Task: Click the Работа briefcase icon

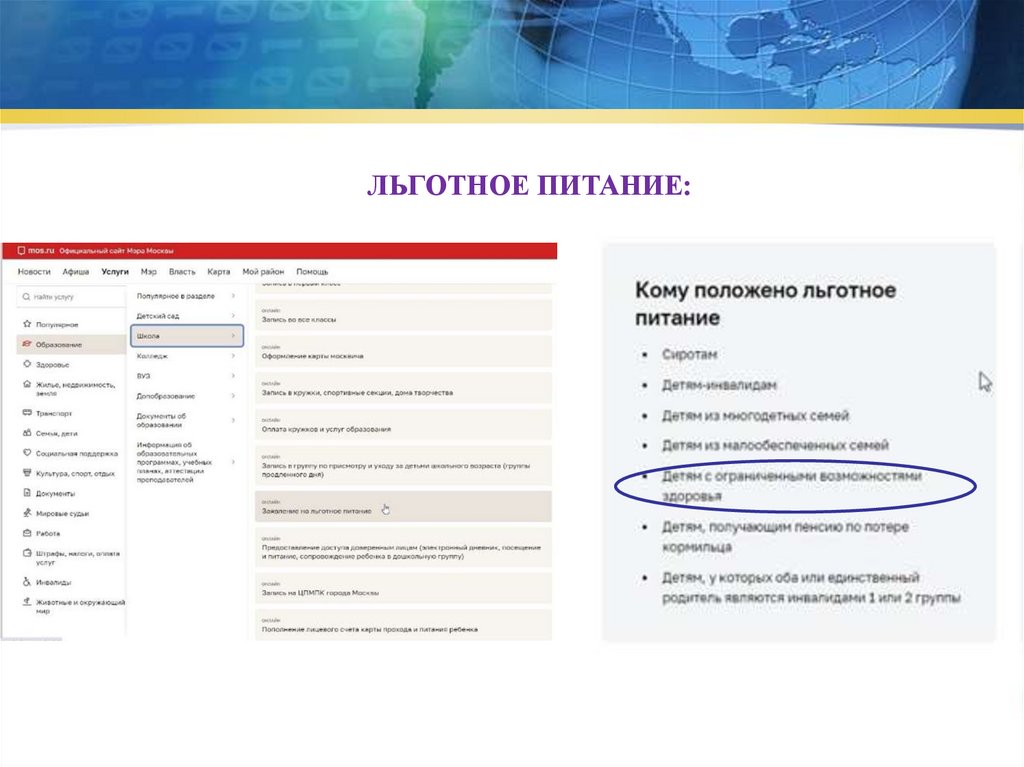Action: click(27, 533)
